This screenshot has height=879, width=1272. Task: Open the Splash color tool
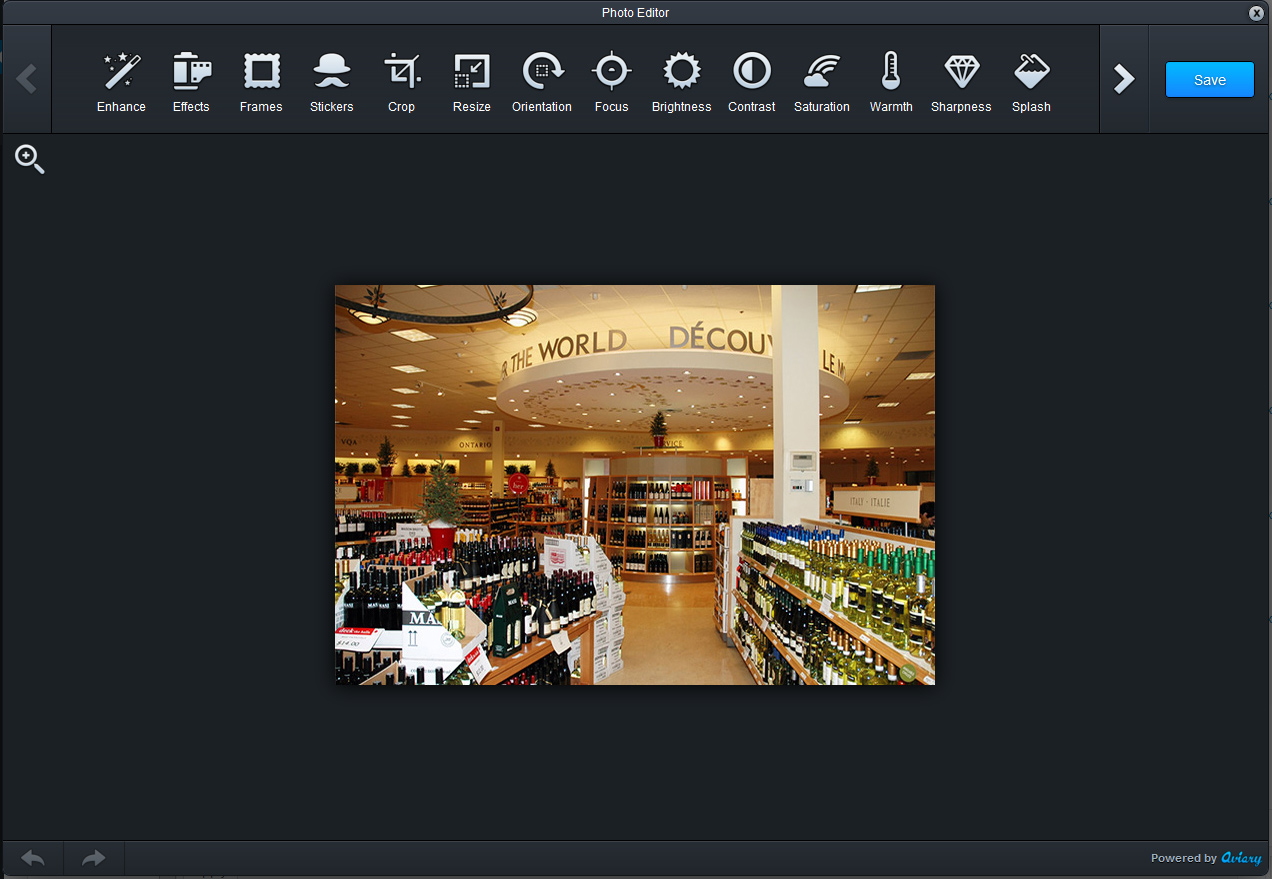[x=1031, y=81]
